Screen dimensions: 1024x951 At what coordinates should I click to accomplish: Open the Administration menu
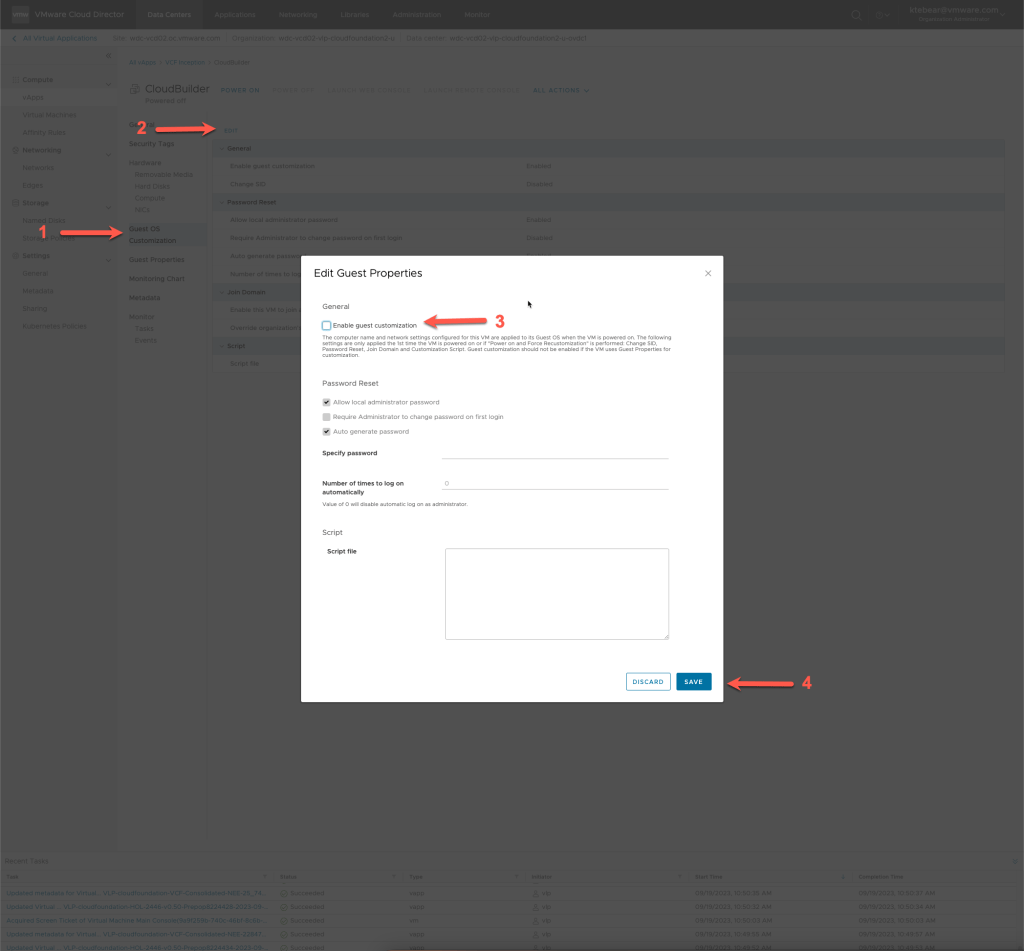pyautogui.click(x=417, y=14)
